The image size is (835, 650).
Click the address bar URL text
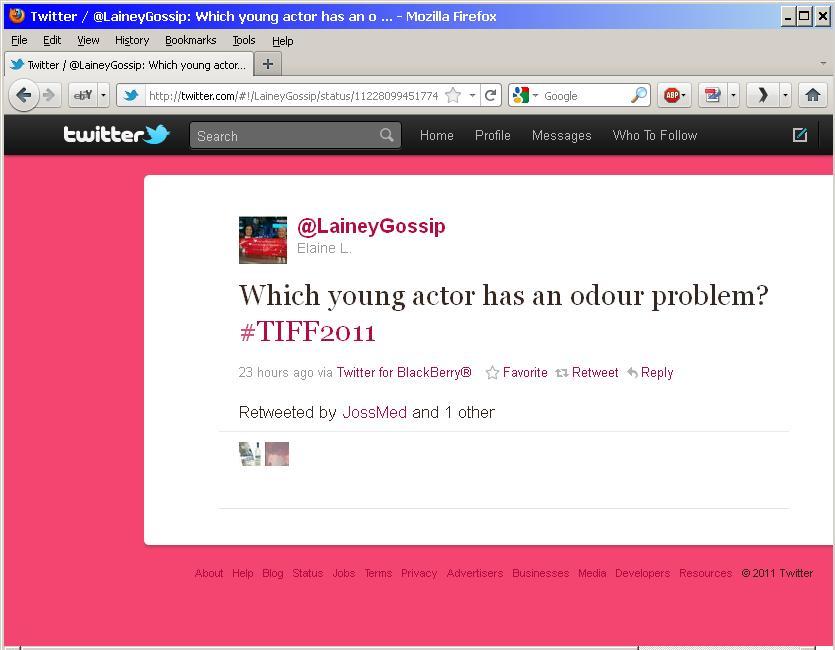(293, 96)
